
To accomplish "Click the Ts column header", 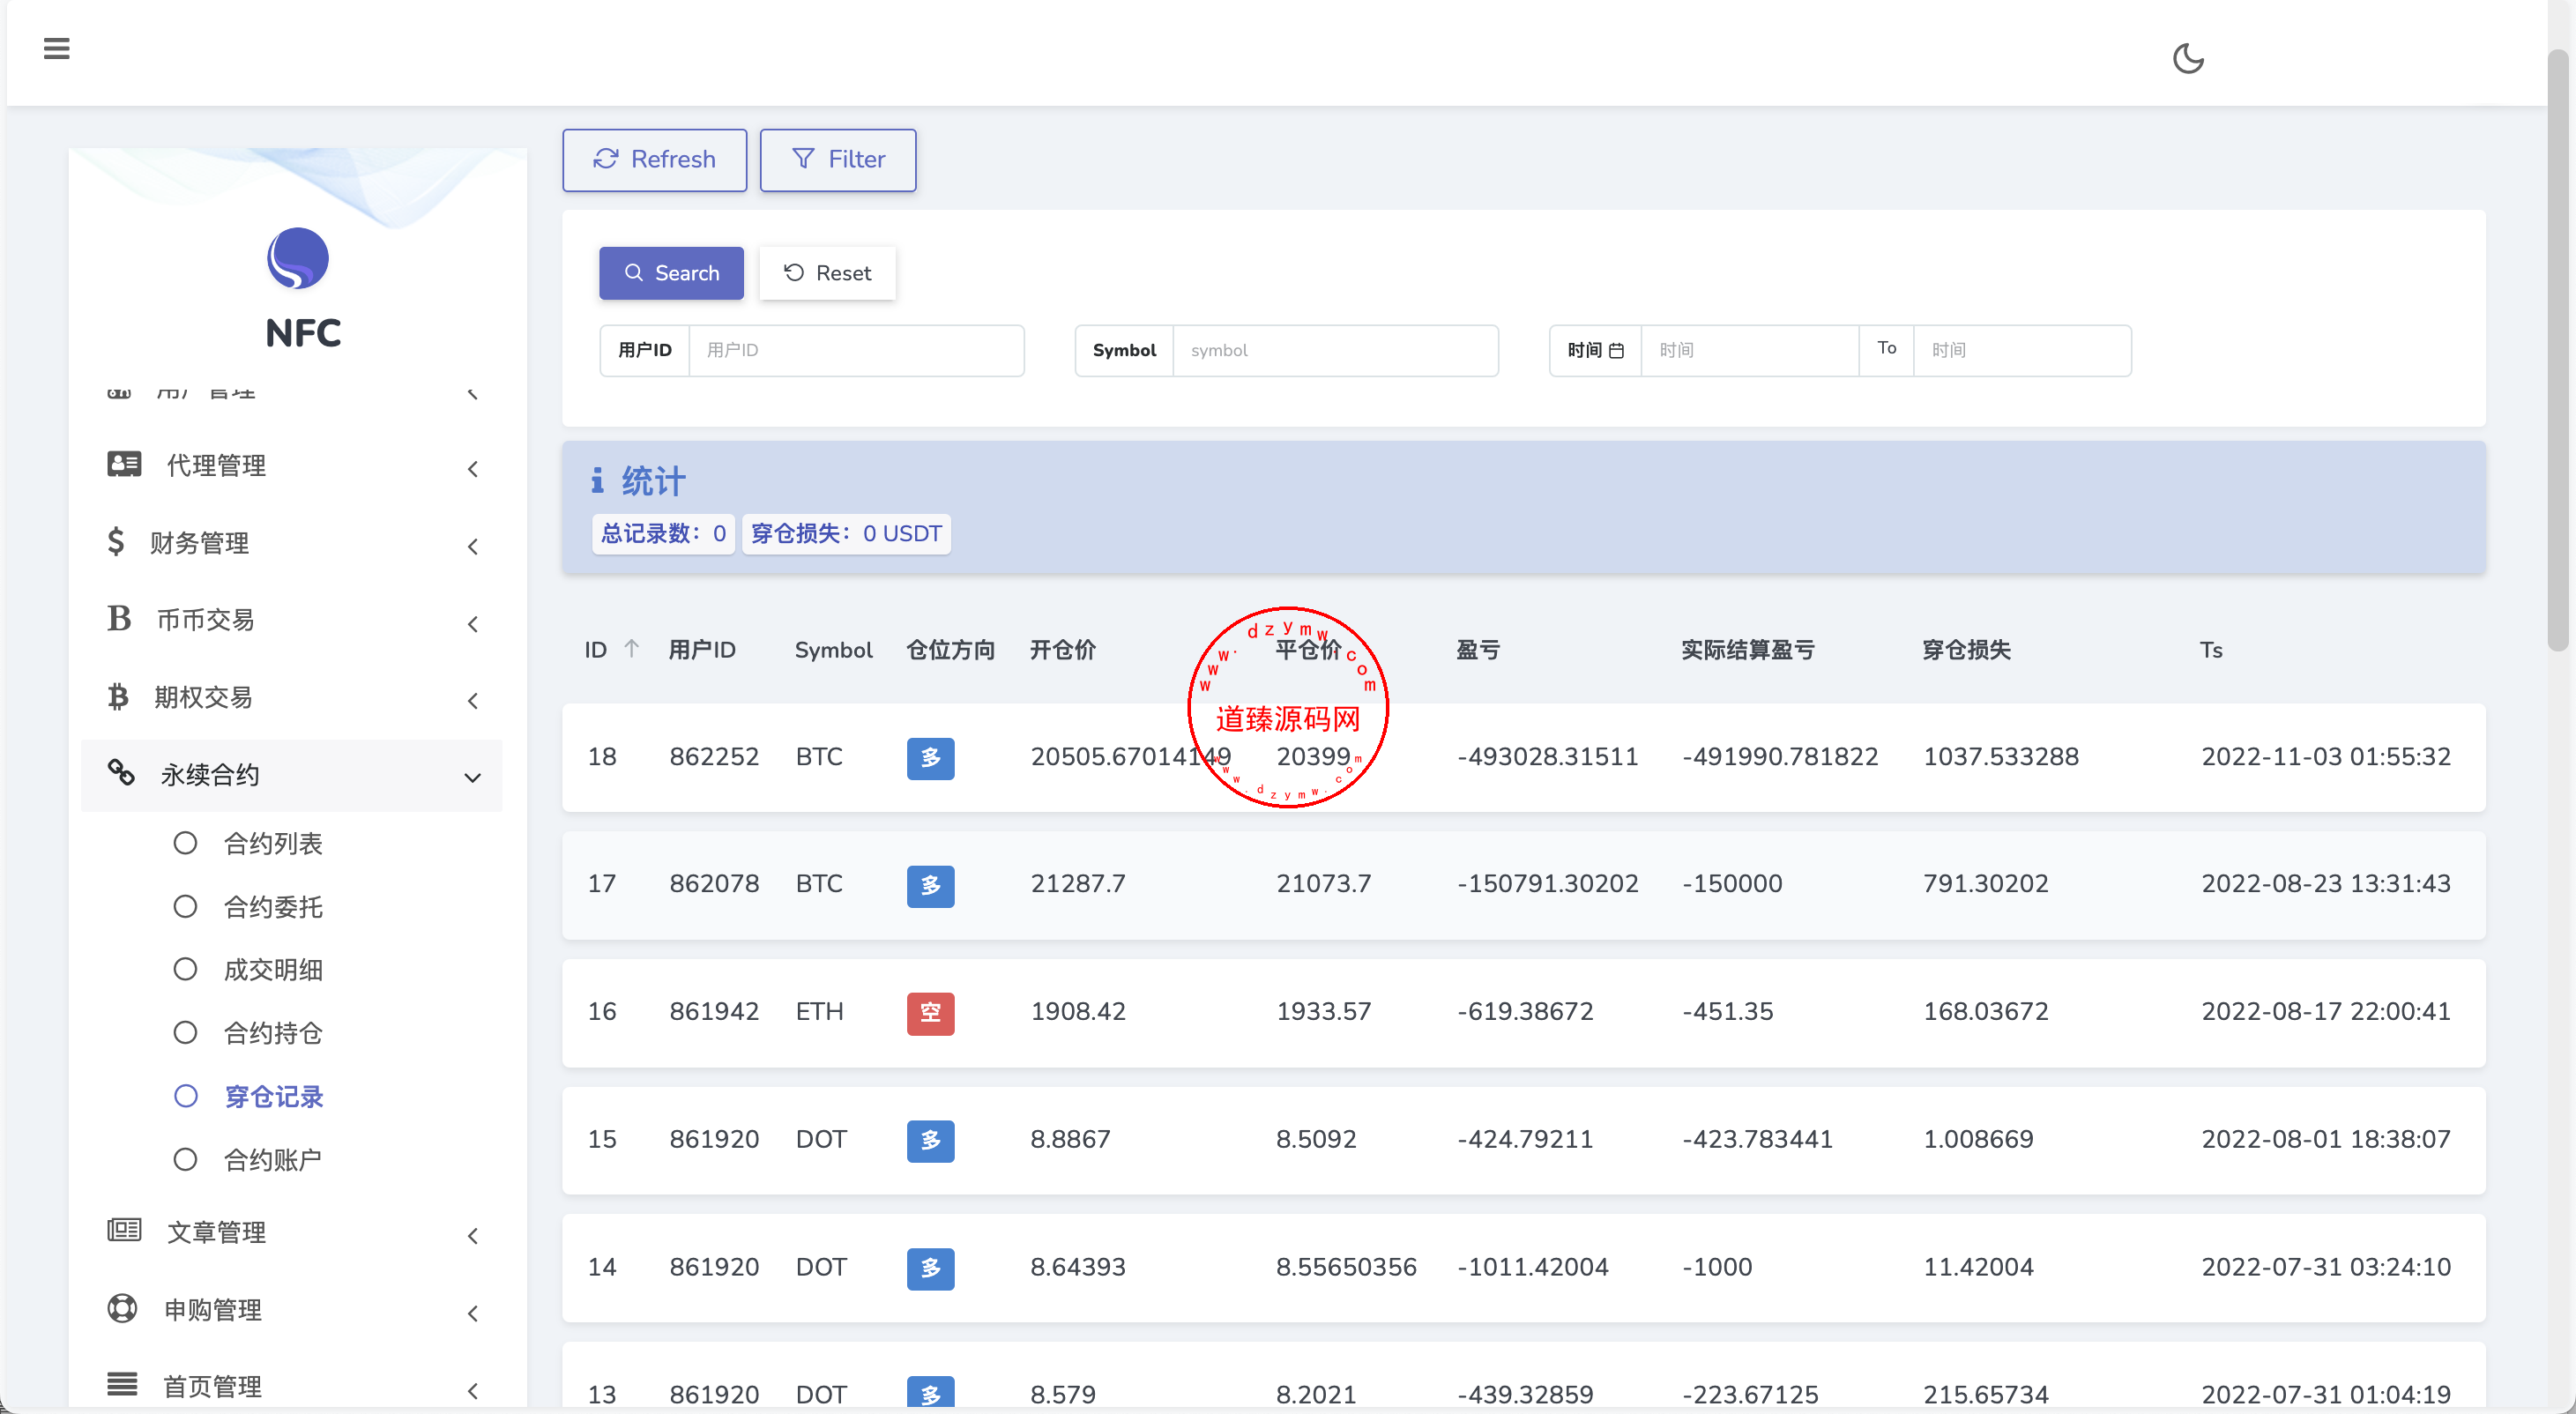I will point(2211,650).
